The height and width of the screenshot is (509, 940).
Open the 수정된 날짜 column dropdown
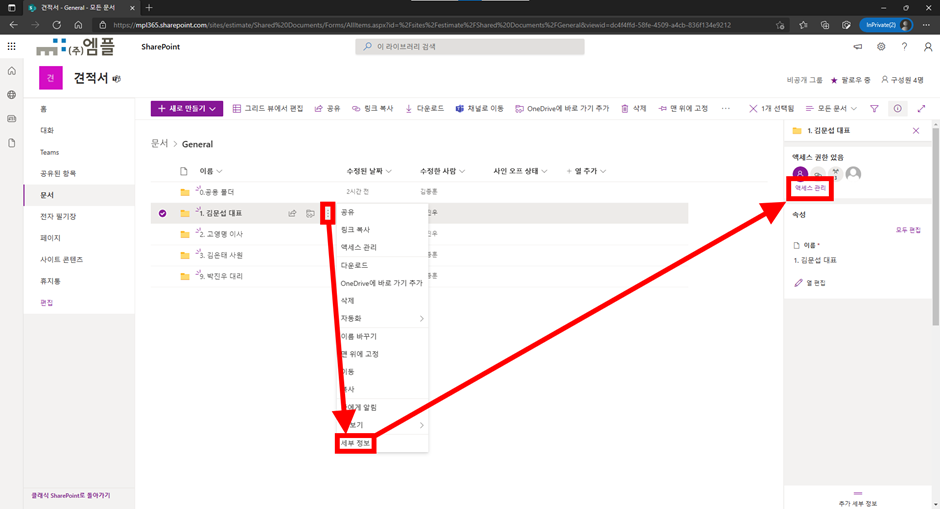click(x=369, y=171)
